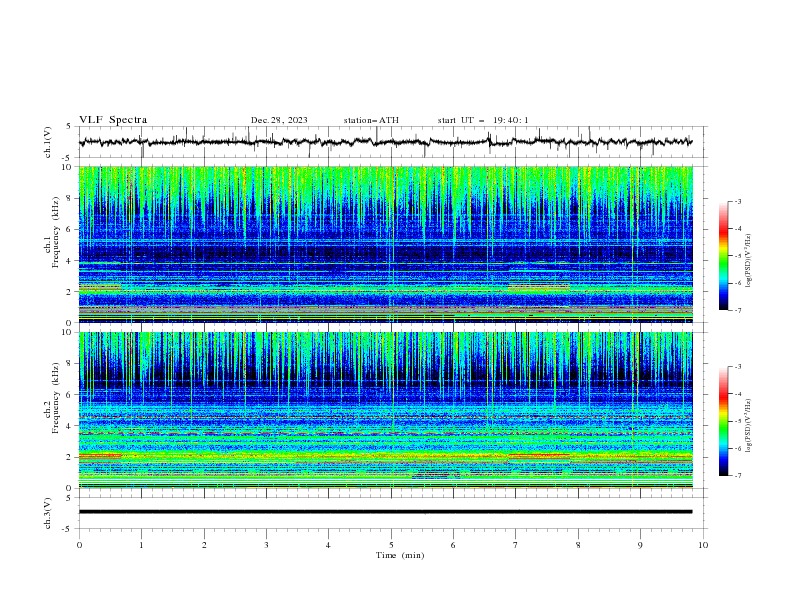Viewport: 792px width, 612px height.
Task: Click the "Time (min)" axis label
Action: point(400,555)
